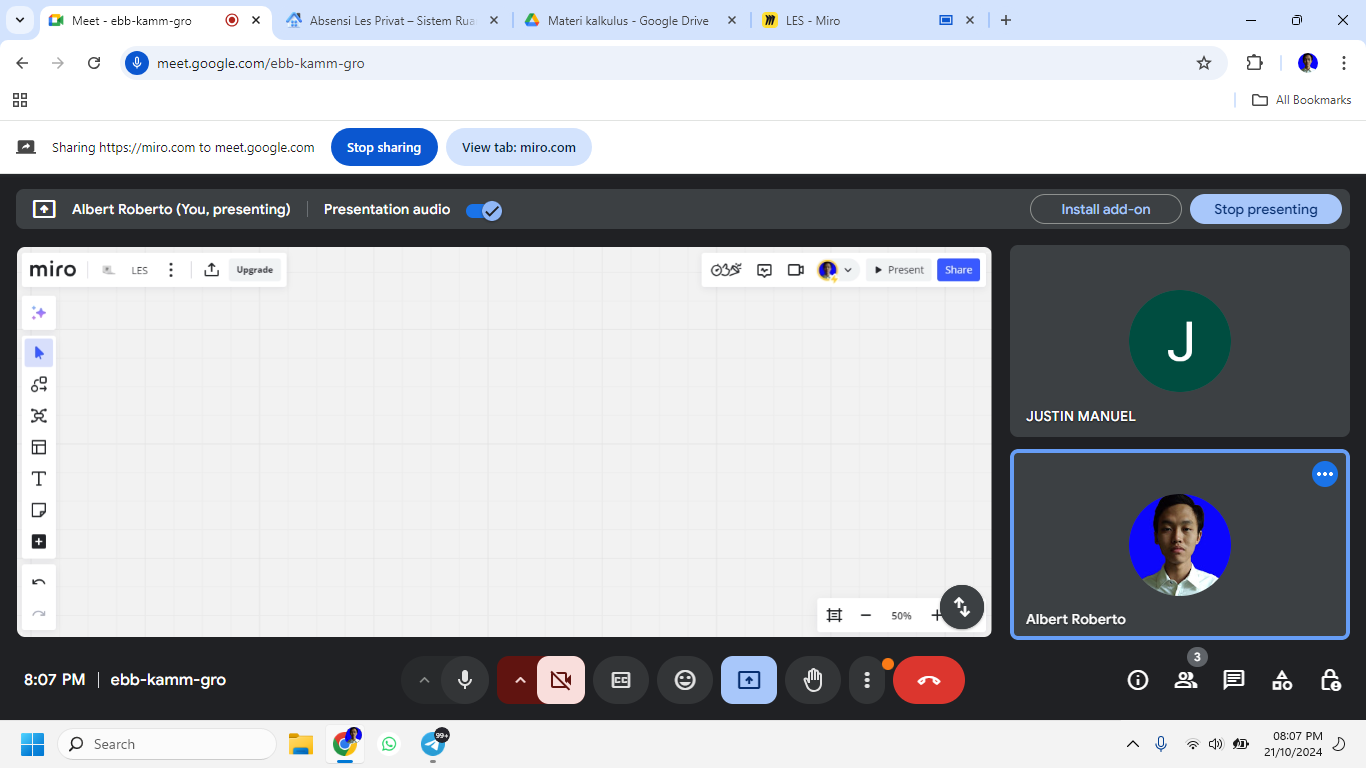Open the Windows Start menu
The width and height of the screenshot is (1366, 768).
(x=32, y=744)
